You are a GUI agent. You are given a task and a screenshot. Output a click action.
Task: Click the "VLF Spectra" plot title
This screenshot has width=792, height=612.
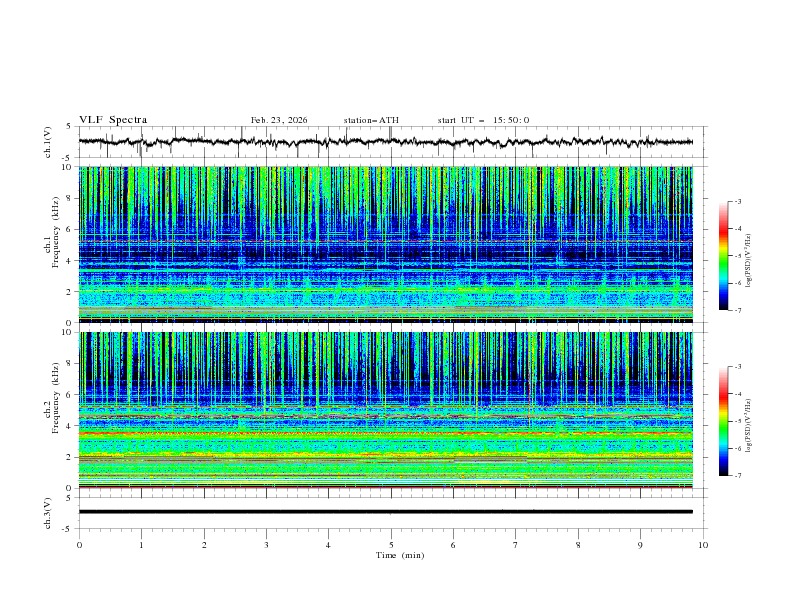tap(113, 120)
